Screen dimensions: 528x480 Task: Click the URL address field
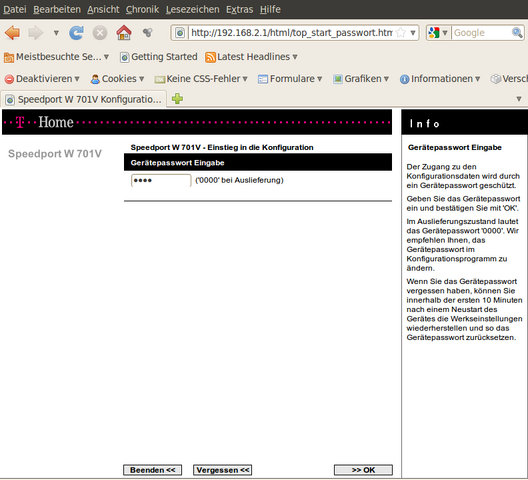pyautogui.click(x=291, y=33)
